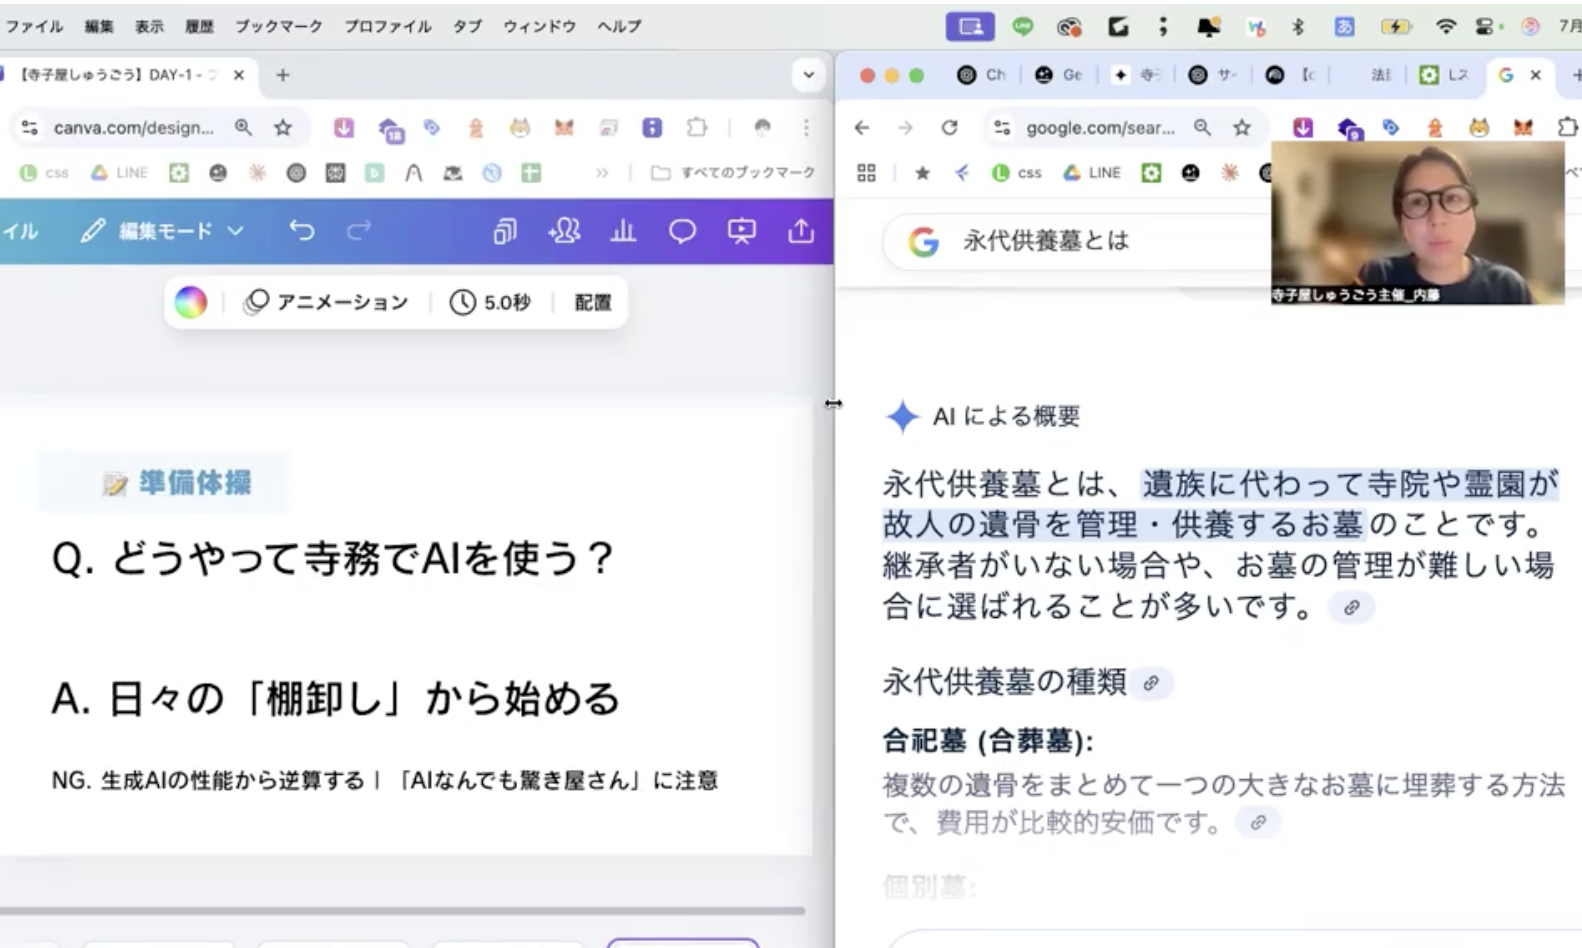Open the ブックマーク menu in menu bar
This screenshot has height=948, width=1582.
click(x=278, y=26)
